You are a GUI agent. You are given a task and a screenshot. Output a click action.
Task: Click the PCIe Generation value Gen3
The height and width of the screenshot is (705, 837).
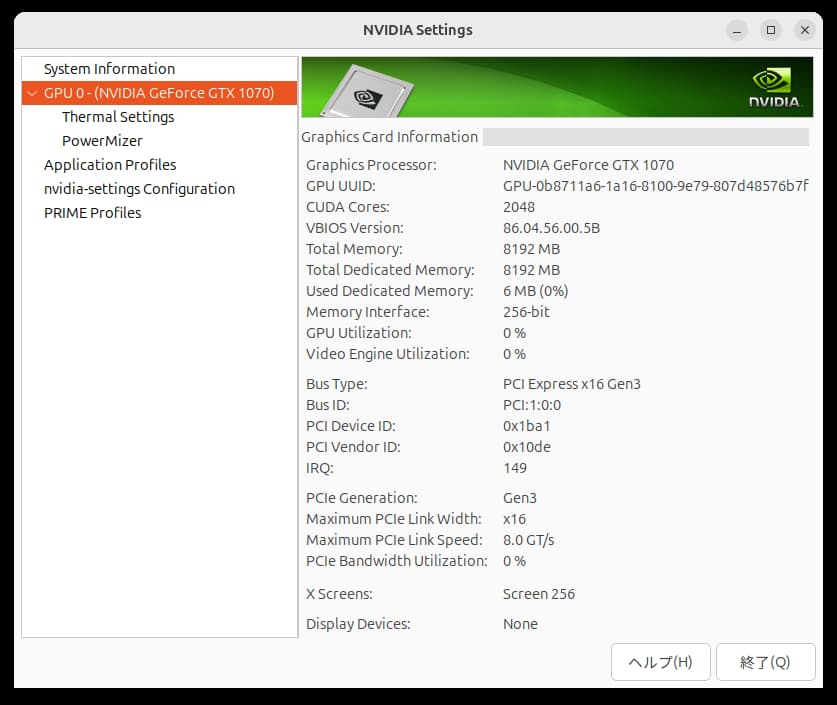pos(519,498)
